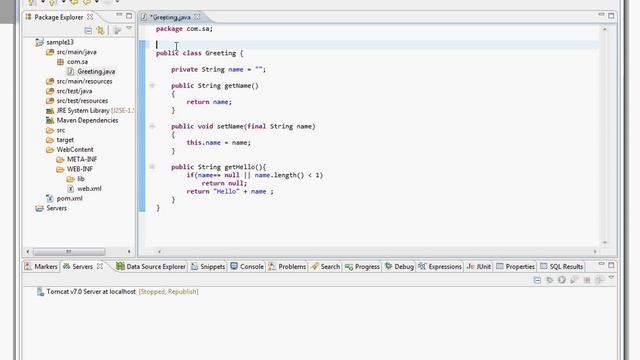Click the Stop server icon
Screen dimensions: 640x360
point(587,280)
